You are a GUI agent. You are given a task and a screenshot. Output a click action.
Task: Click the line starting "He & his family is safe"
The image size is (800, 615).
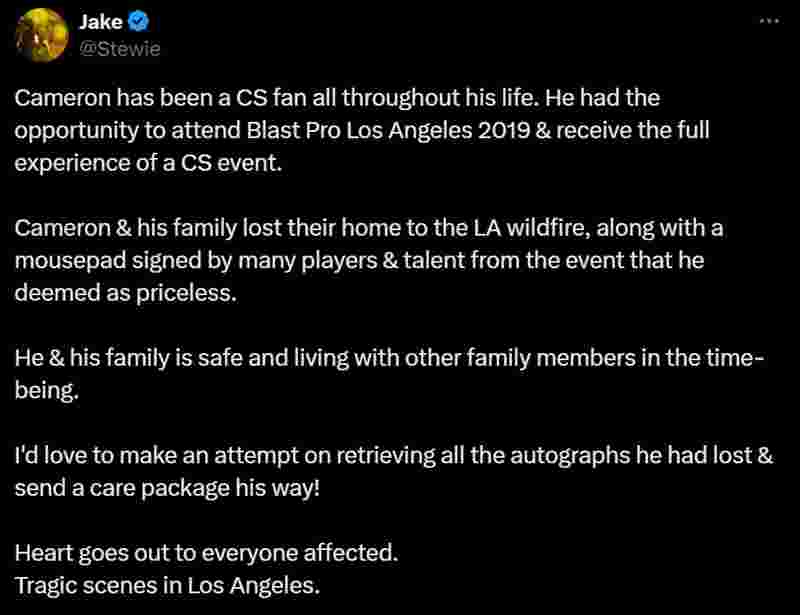click(x=389, y=358)
